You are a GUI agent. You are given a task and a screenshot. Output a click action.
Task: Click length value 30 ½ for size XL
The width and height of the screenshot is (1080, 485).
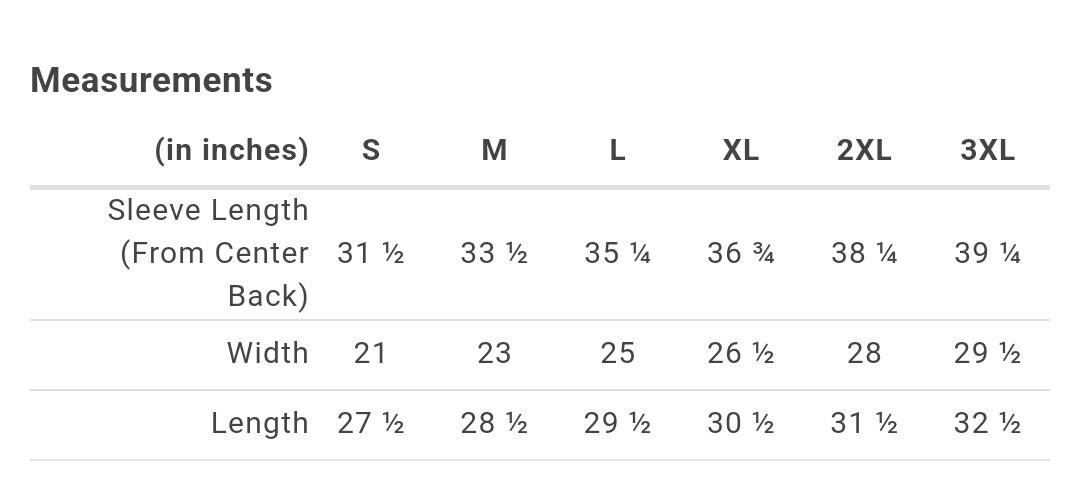click(x=740, y=423)
